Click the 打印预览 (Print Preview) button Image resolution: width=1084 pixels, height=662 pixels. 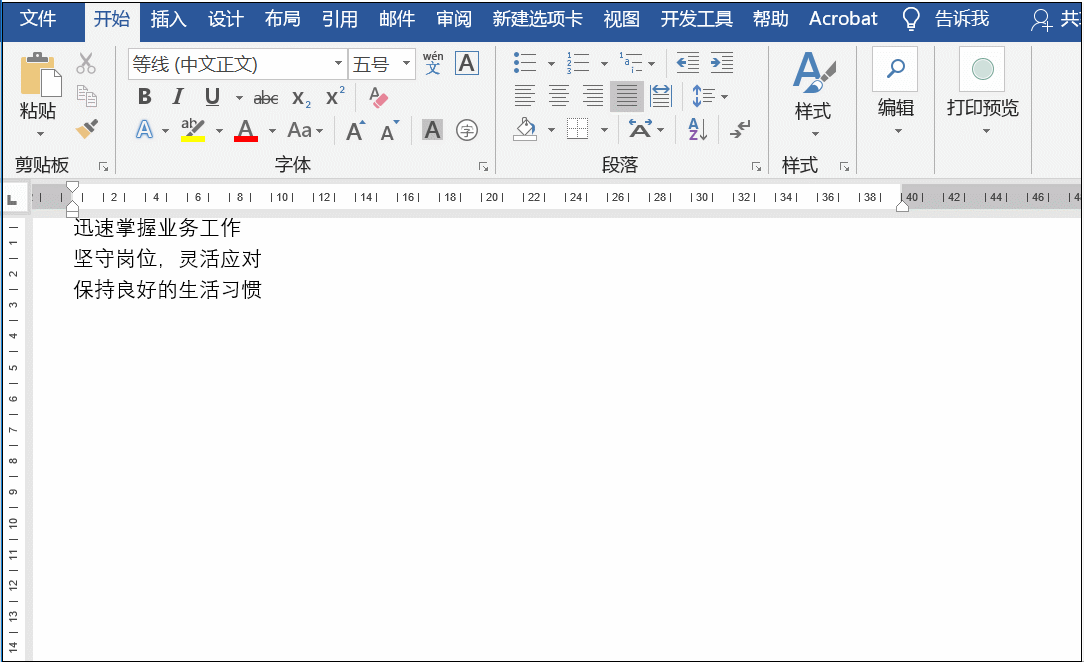click(x=982, y=91)
